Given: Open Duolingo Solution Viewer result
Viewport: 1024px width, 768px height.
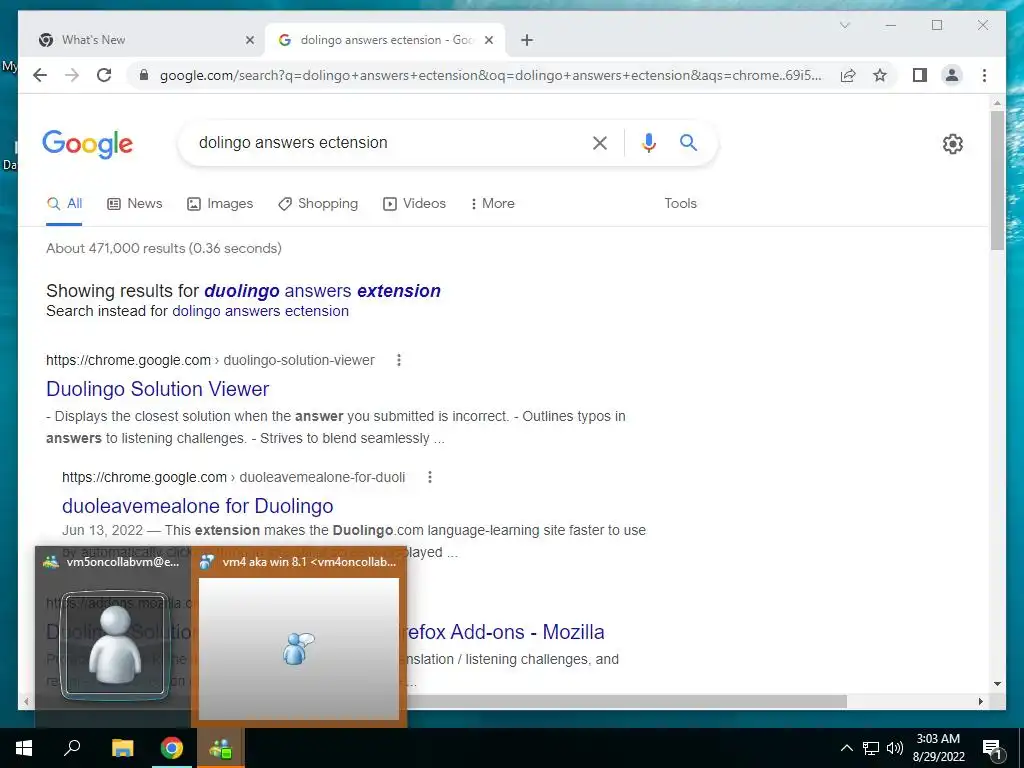Looking at the screenshot, I should tap(157, 389).
